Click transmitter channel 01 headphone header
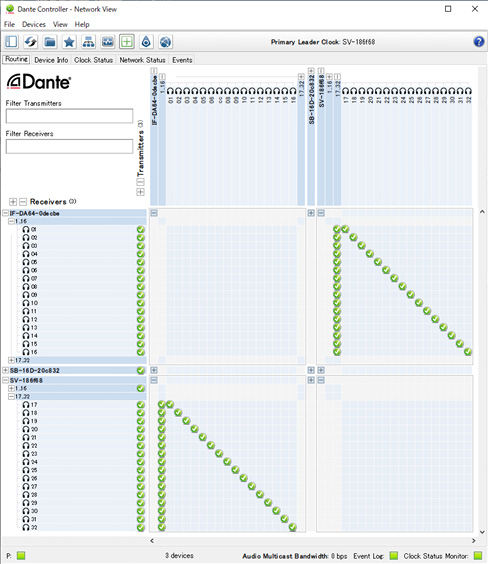This screenshot has height=564, width=488. coord(170,91)
